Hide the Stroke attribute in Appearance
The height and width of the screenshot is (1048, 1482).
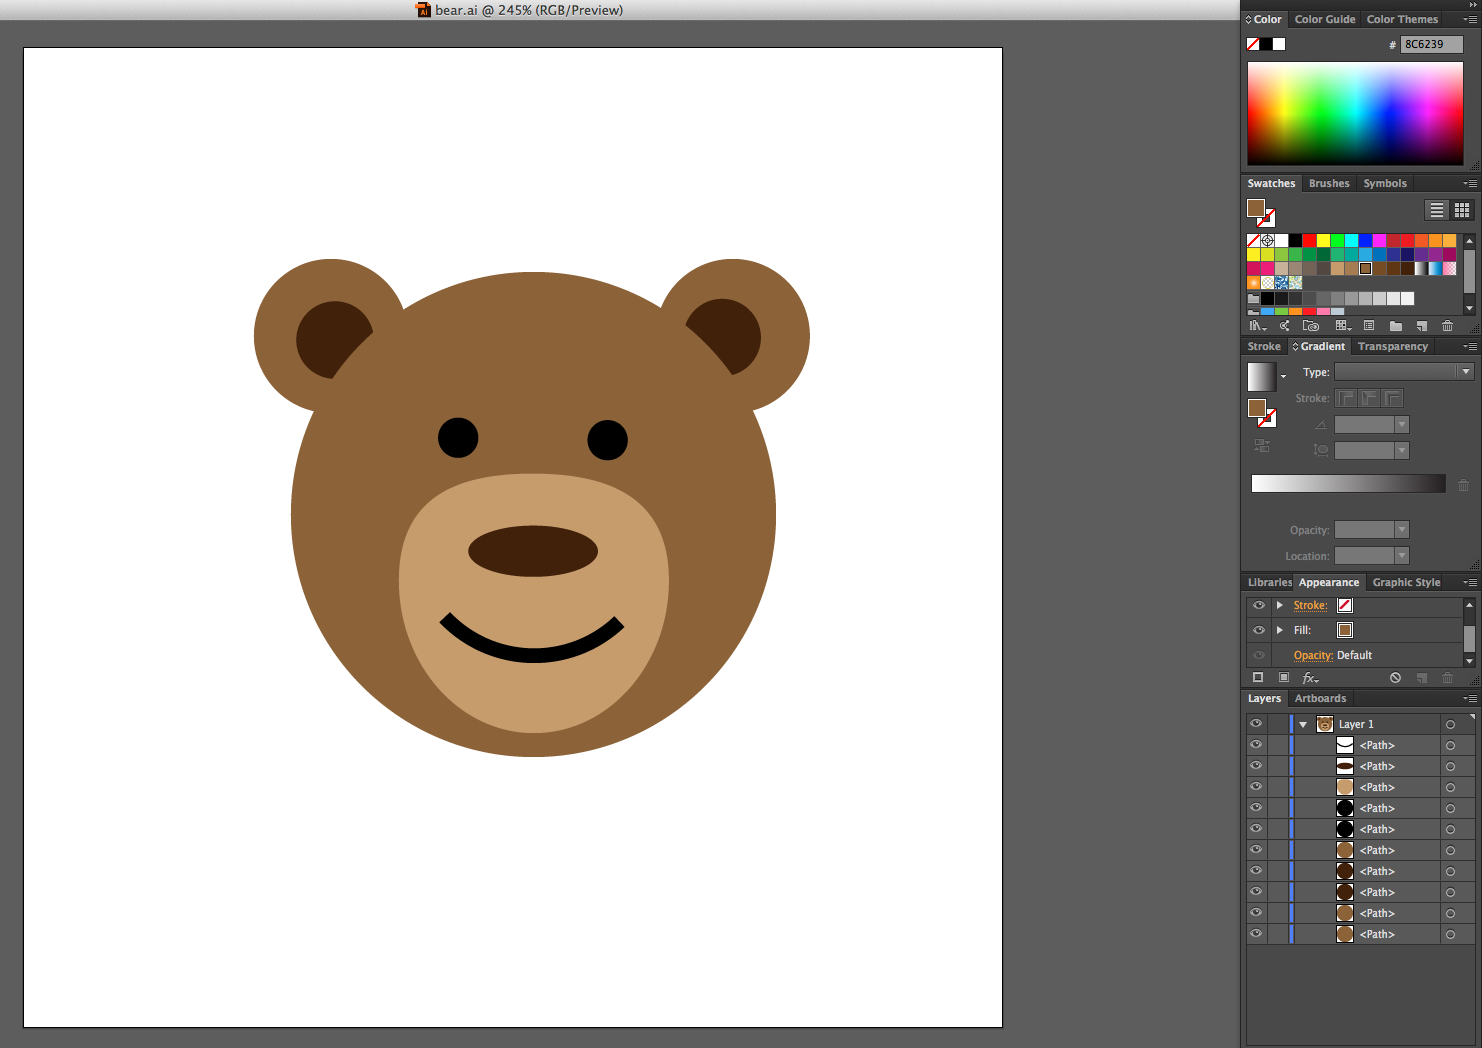tap(1259, 605)
